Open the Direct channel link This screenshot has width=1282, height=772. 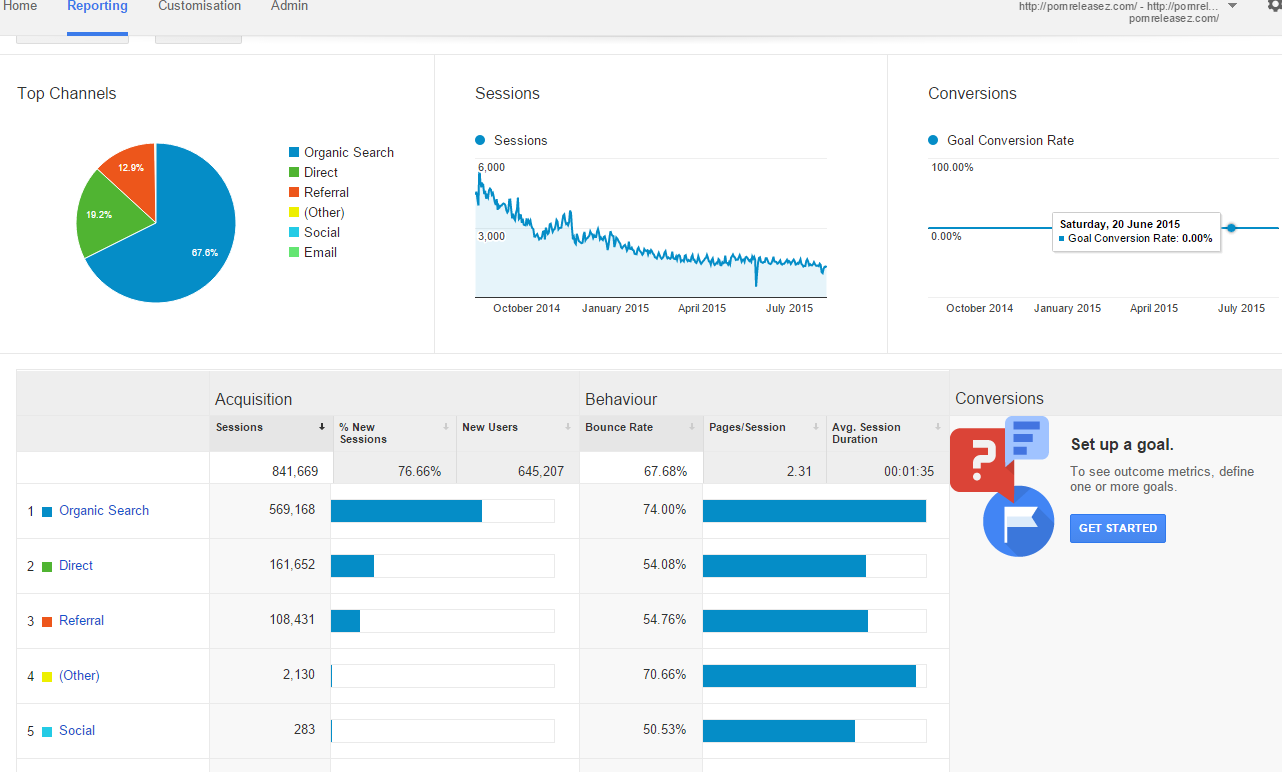point(76,566)
